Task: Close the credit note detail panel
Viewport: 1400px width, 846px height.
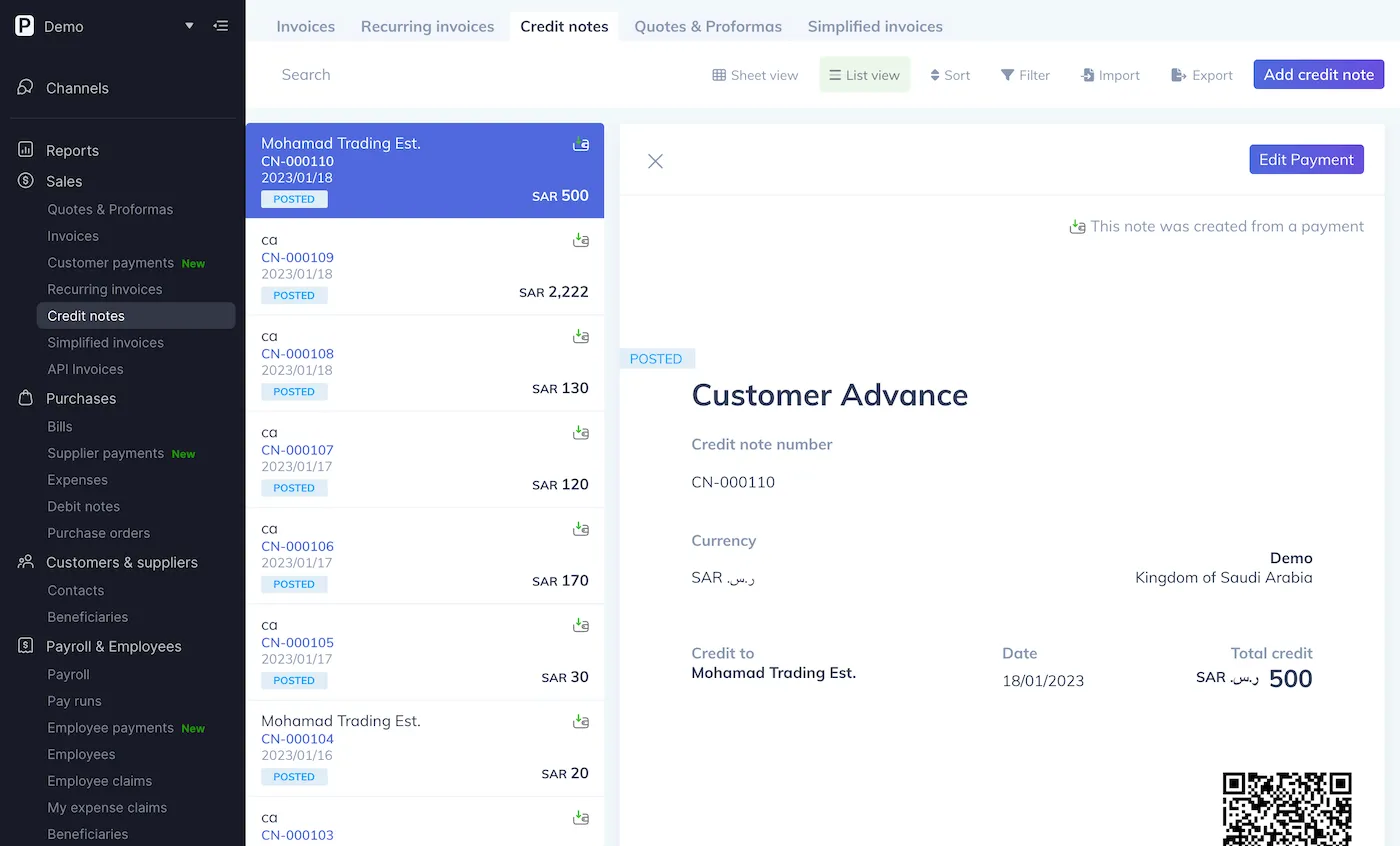Action: coord(655,161)
